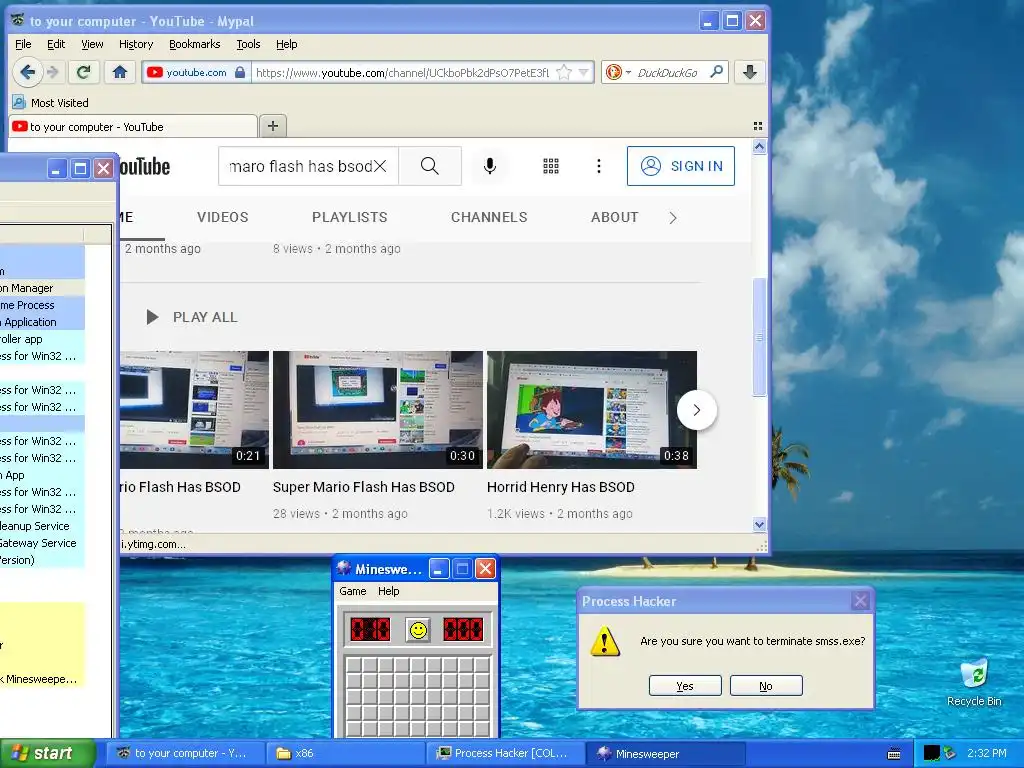Click the Minesweeper smiley face button

(418, 630)
